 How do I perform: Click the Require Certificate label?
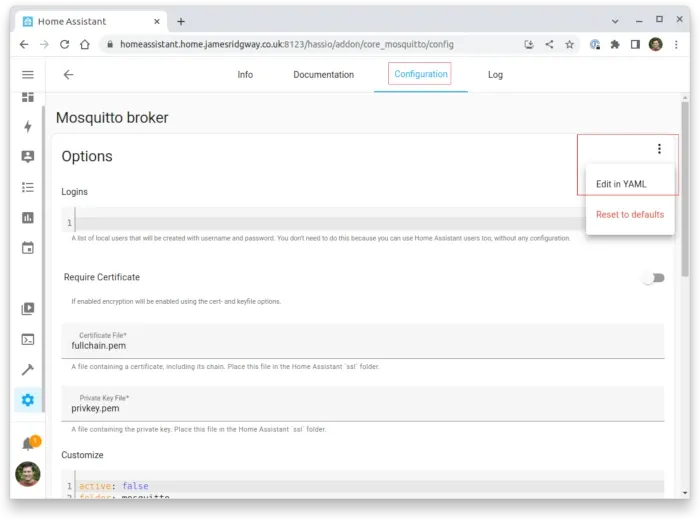(102, 277)
